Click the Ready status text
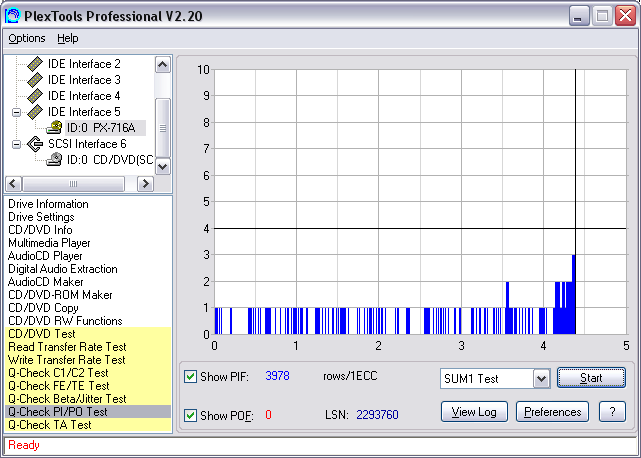Screen dimensions: 641x458 pyautogui.click(x=24, y=445)
